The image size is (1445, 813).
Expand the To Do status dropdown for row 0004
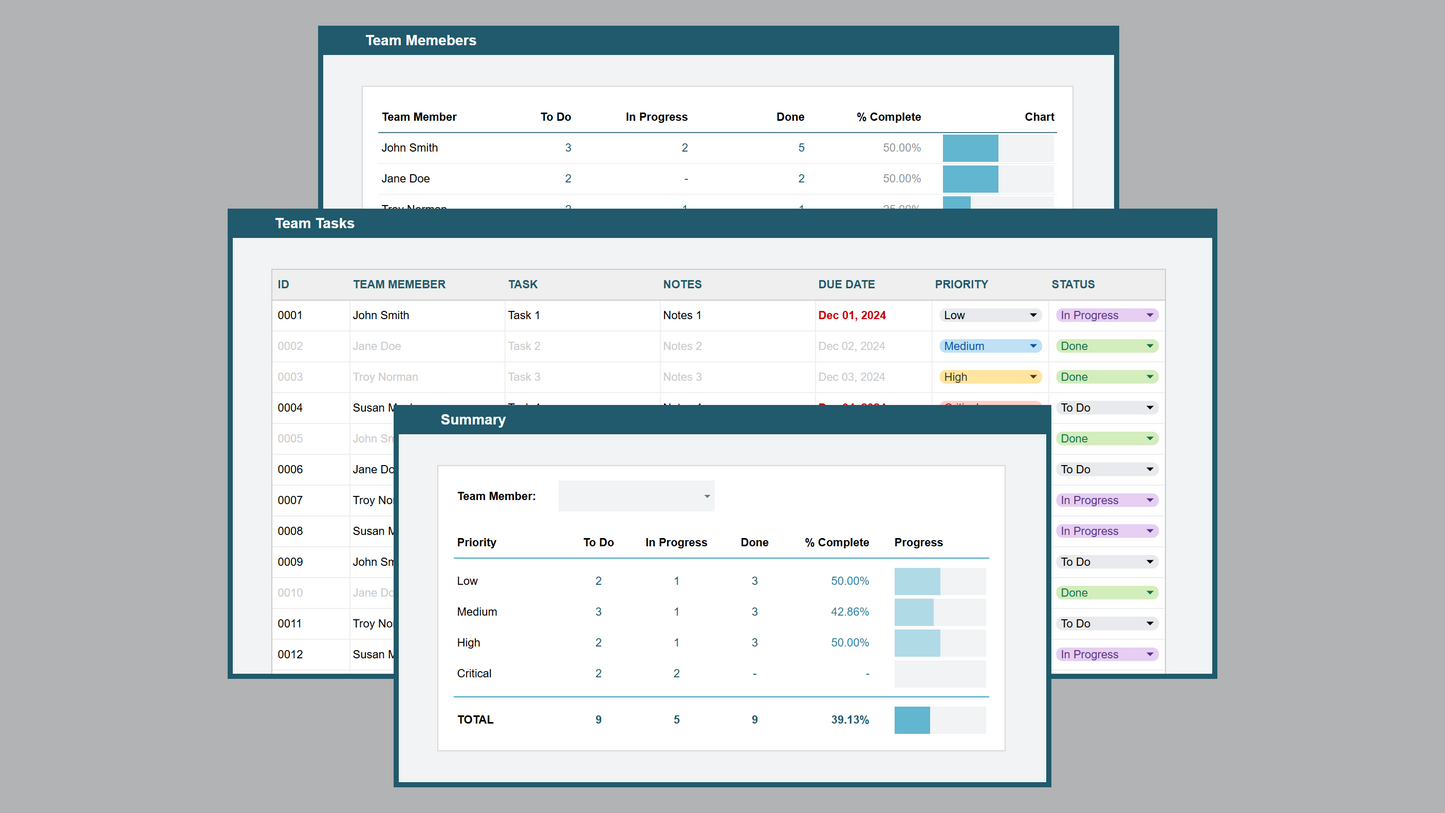[x=1106, y=408]
